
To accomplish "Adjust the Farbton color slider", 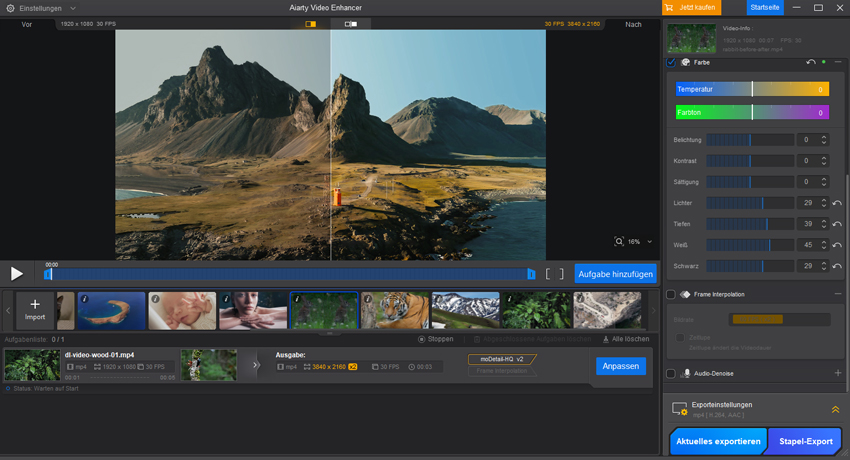I will pos(752,113).
